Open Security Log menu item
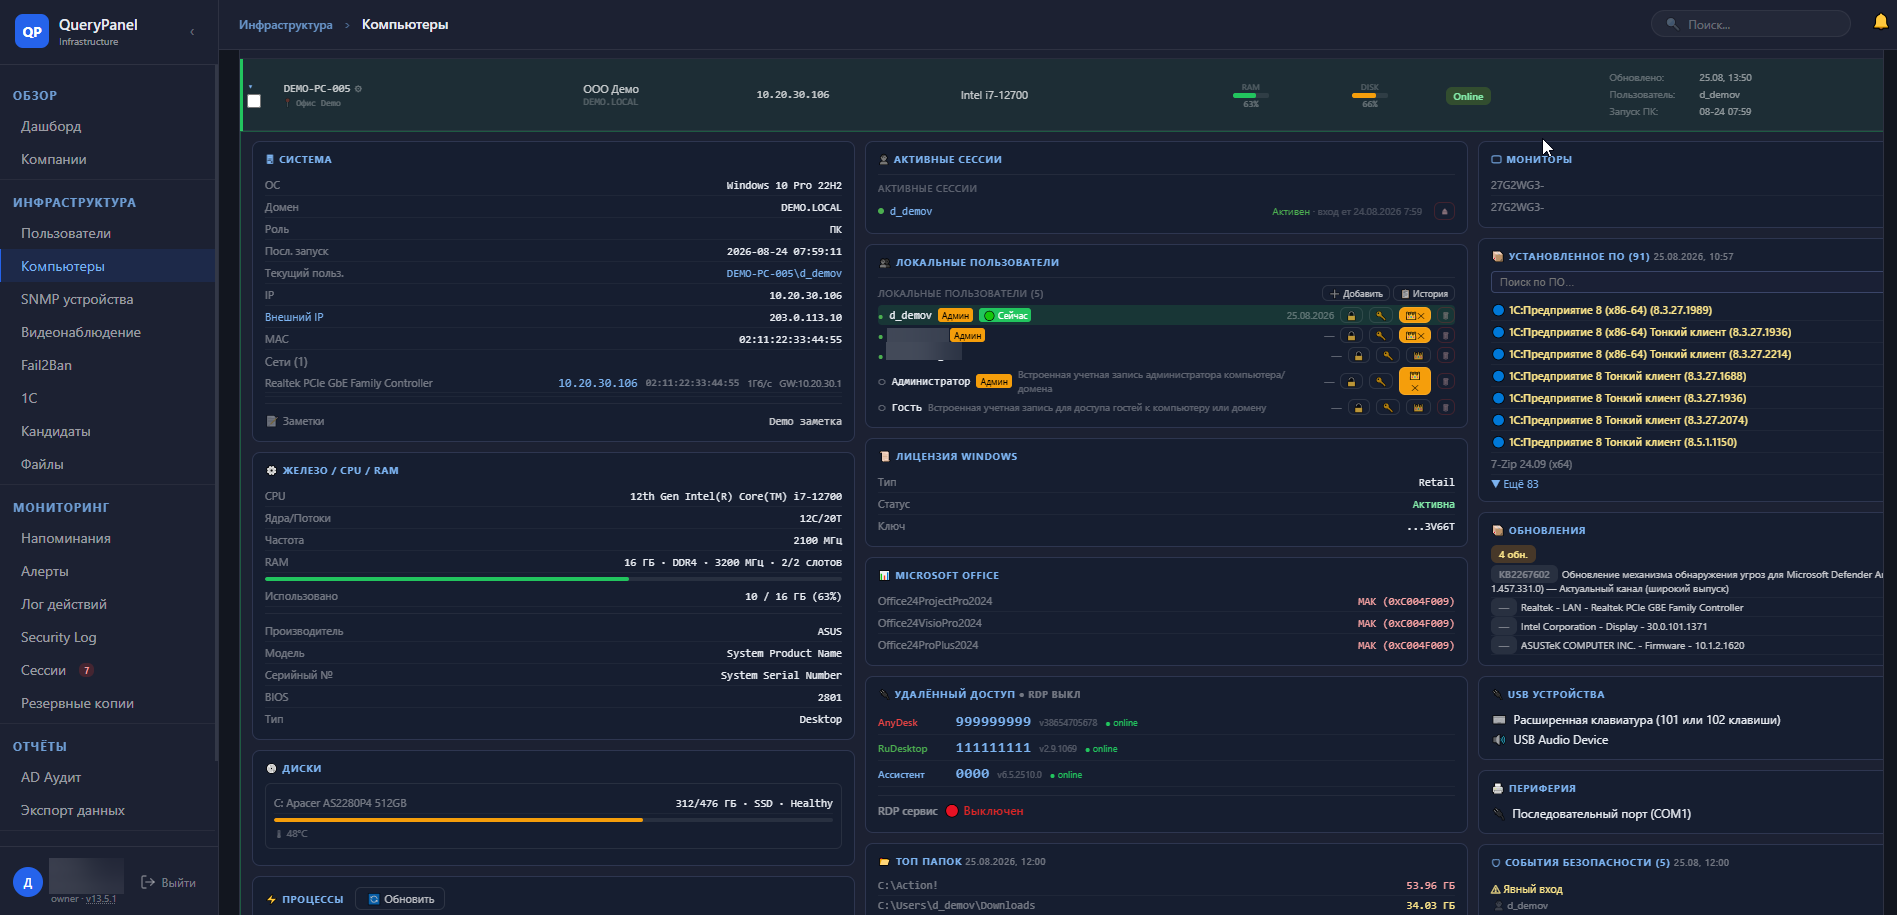Viewport: 1897px width, 915px height. [x=108, y=637]
